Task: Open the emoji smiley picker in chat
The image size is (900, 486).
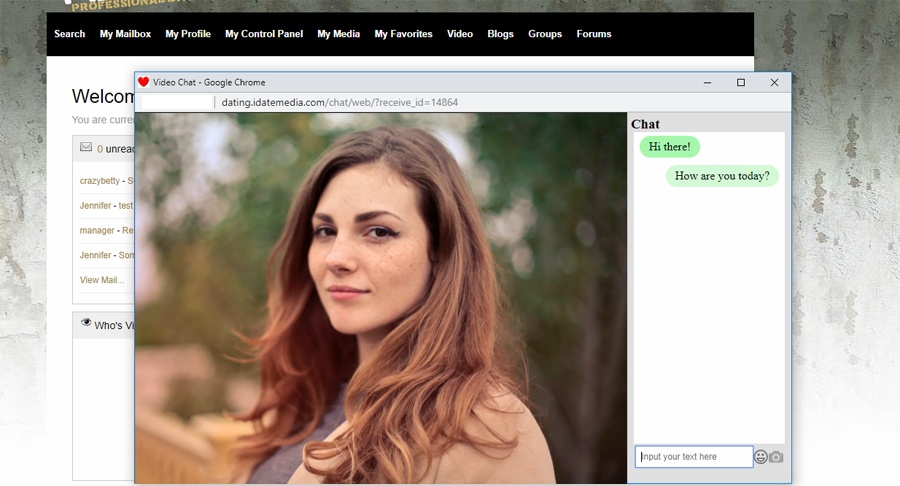Action: (761, 457)
